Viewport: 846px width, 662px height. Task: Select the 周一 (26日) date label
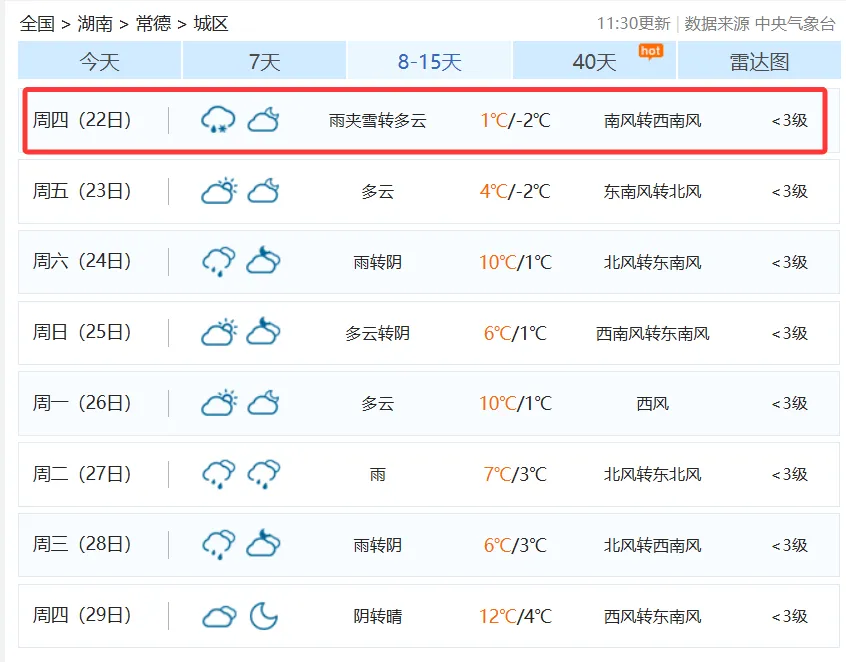81,403
